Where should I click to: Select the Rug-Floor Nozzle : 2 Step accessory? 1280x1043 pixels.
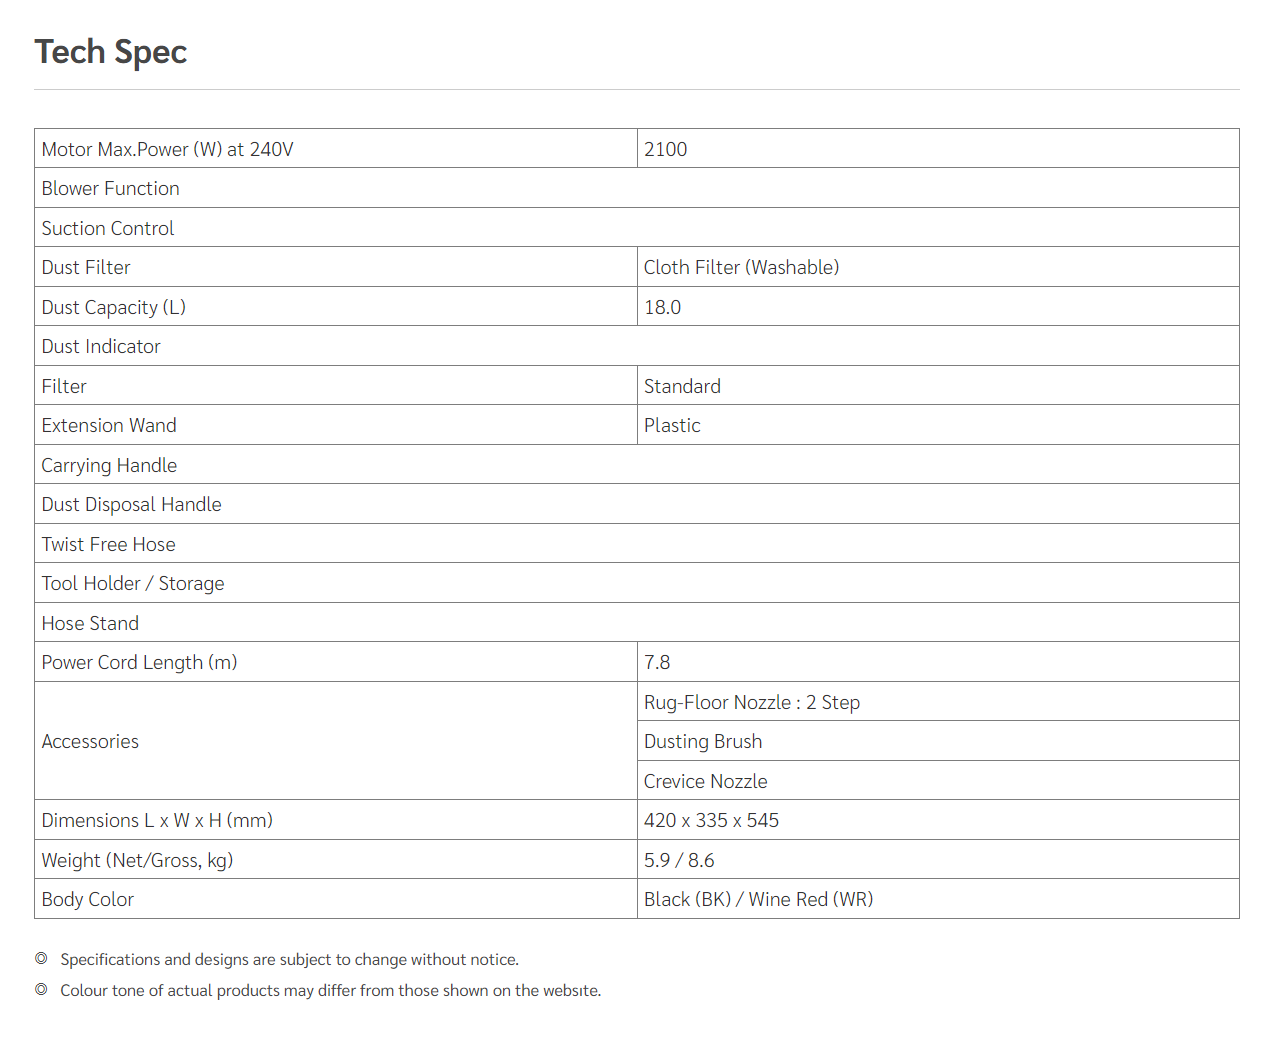752,702
